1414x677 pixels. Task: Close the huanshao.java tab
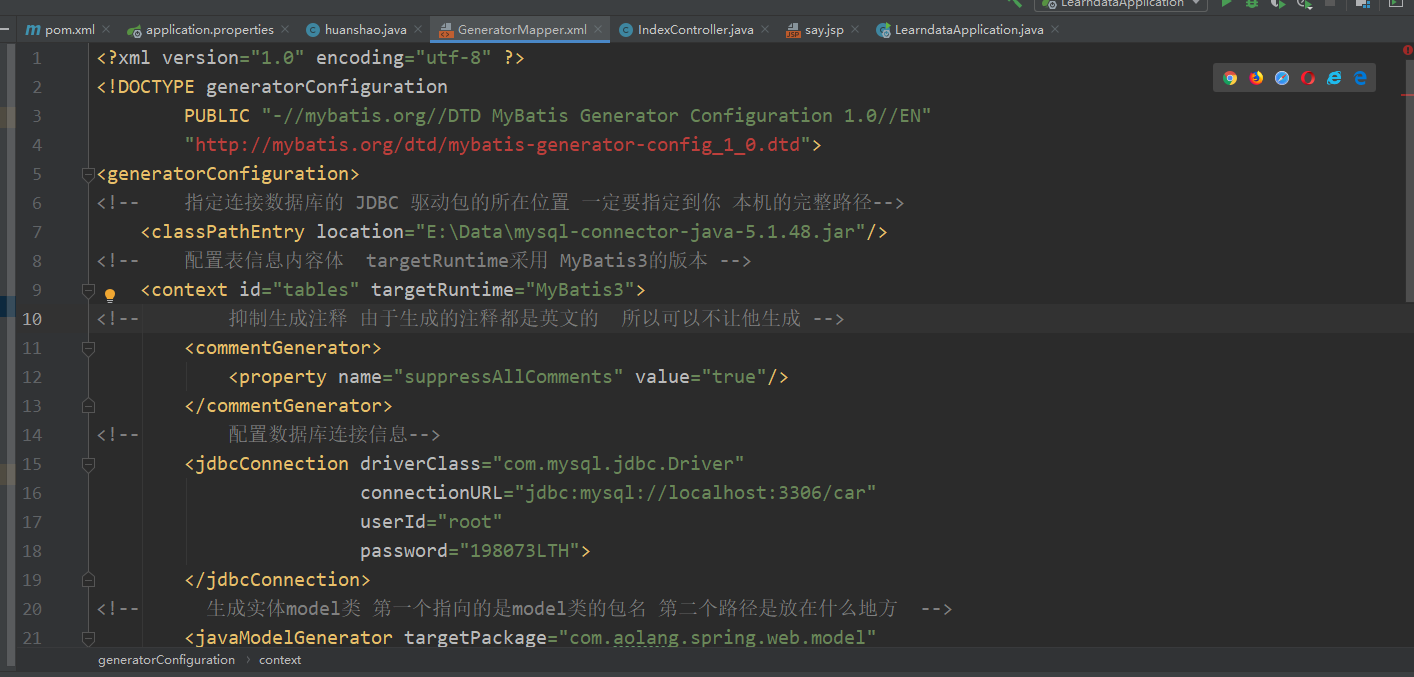pos(418,30)
